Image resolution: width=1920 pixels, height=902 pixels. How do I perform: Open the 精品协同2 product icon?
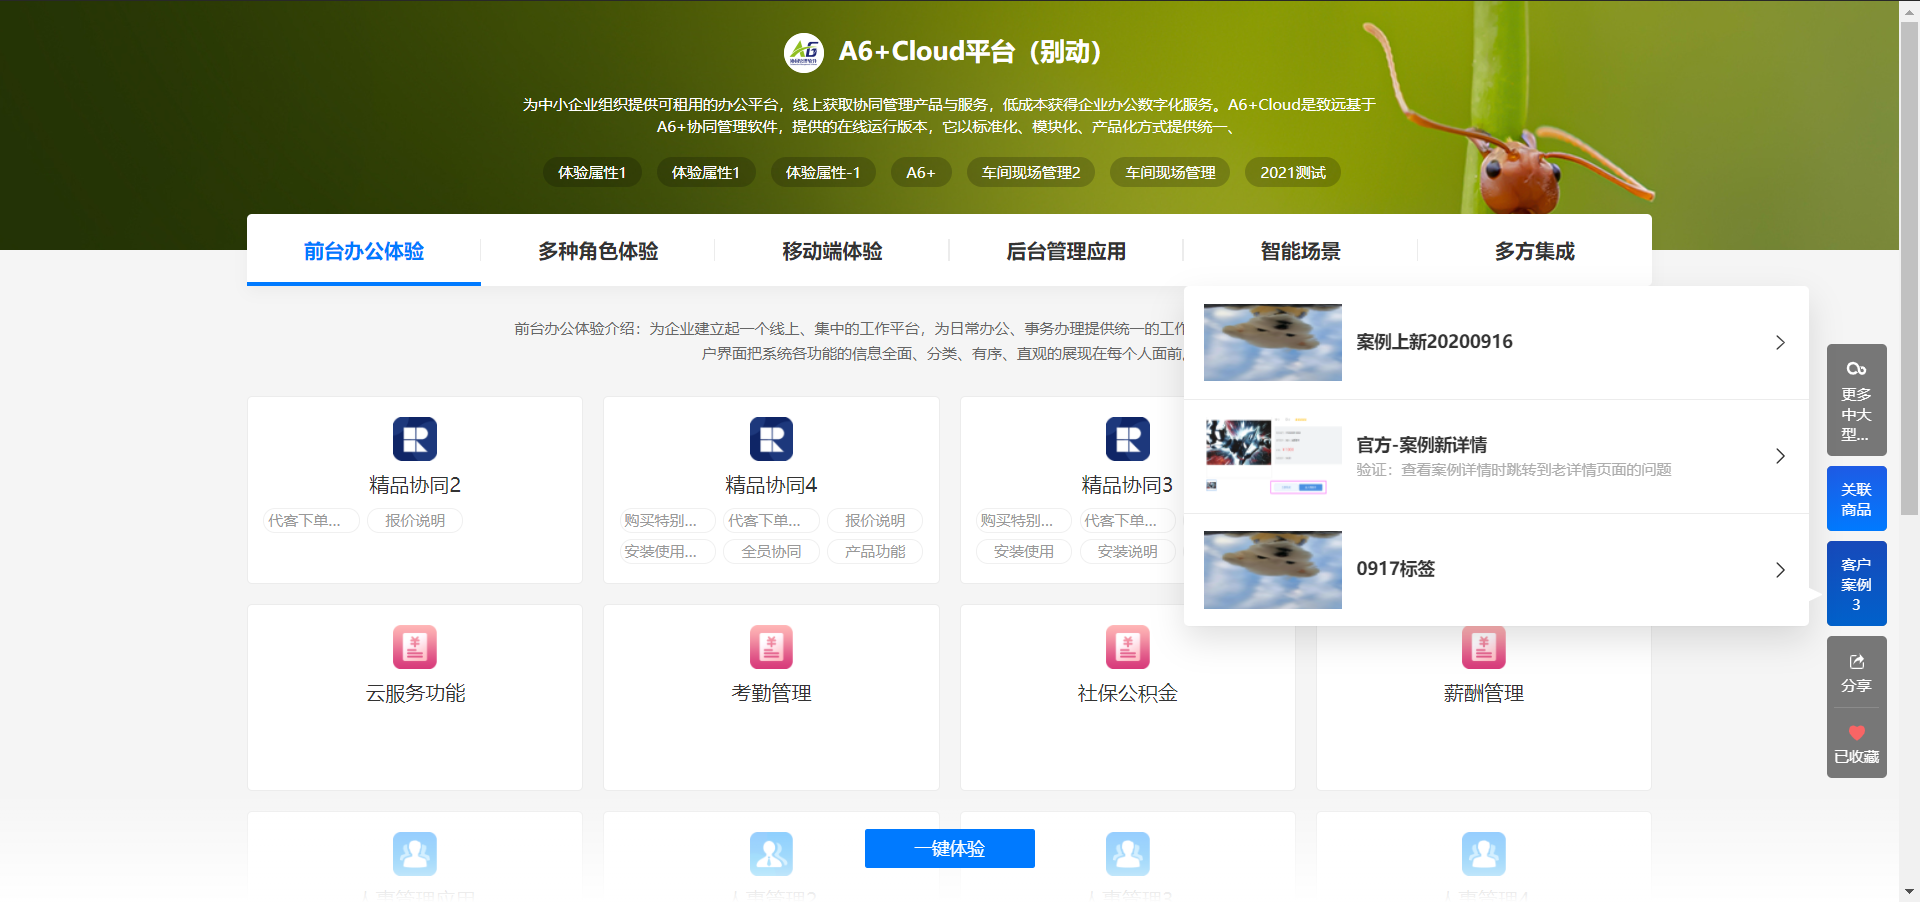click(415, 439)
